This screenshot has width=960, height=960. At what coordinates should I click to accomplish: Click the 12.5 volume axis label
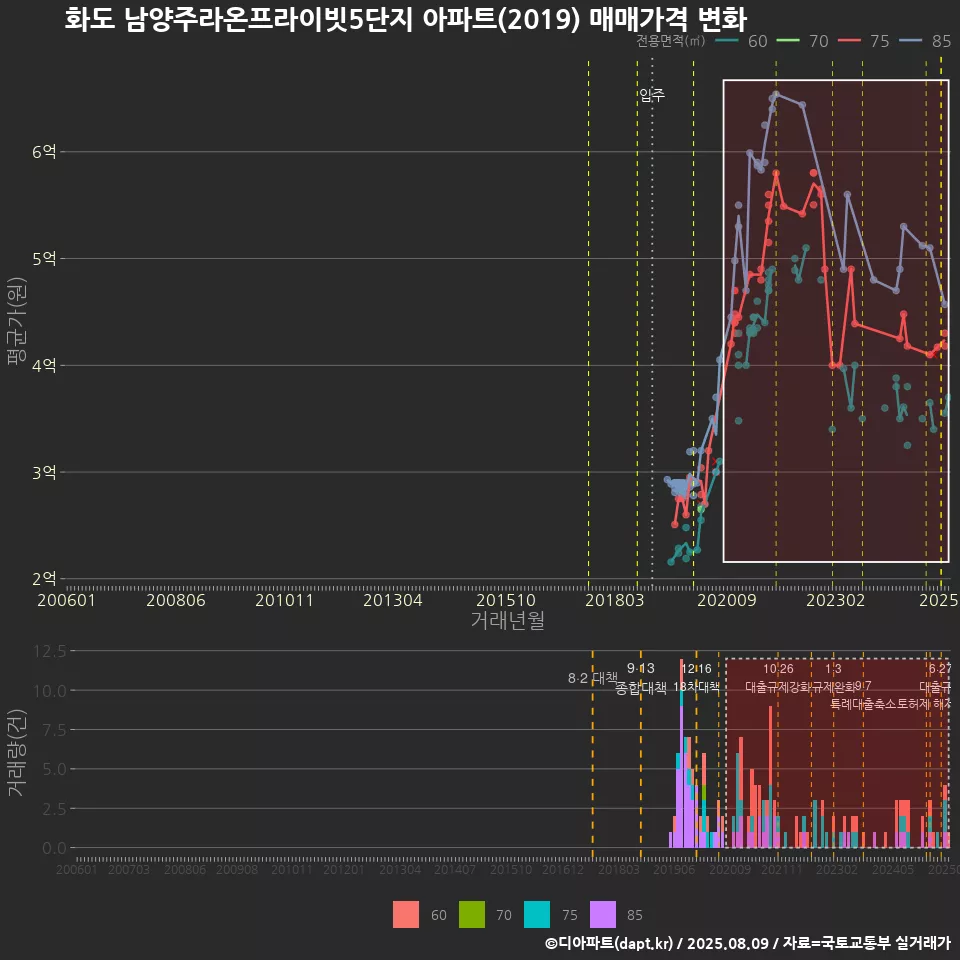(50, 651)
